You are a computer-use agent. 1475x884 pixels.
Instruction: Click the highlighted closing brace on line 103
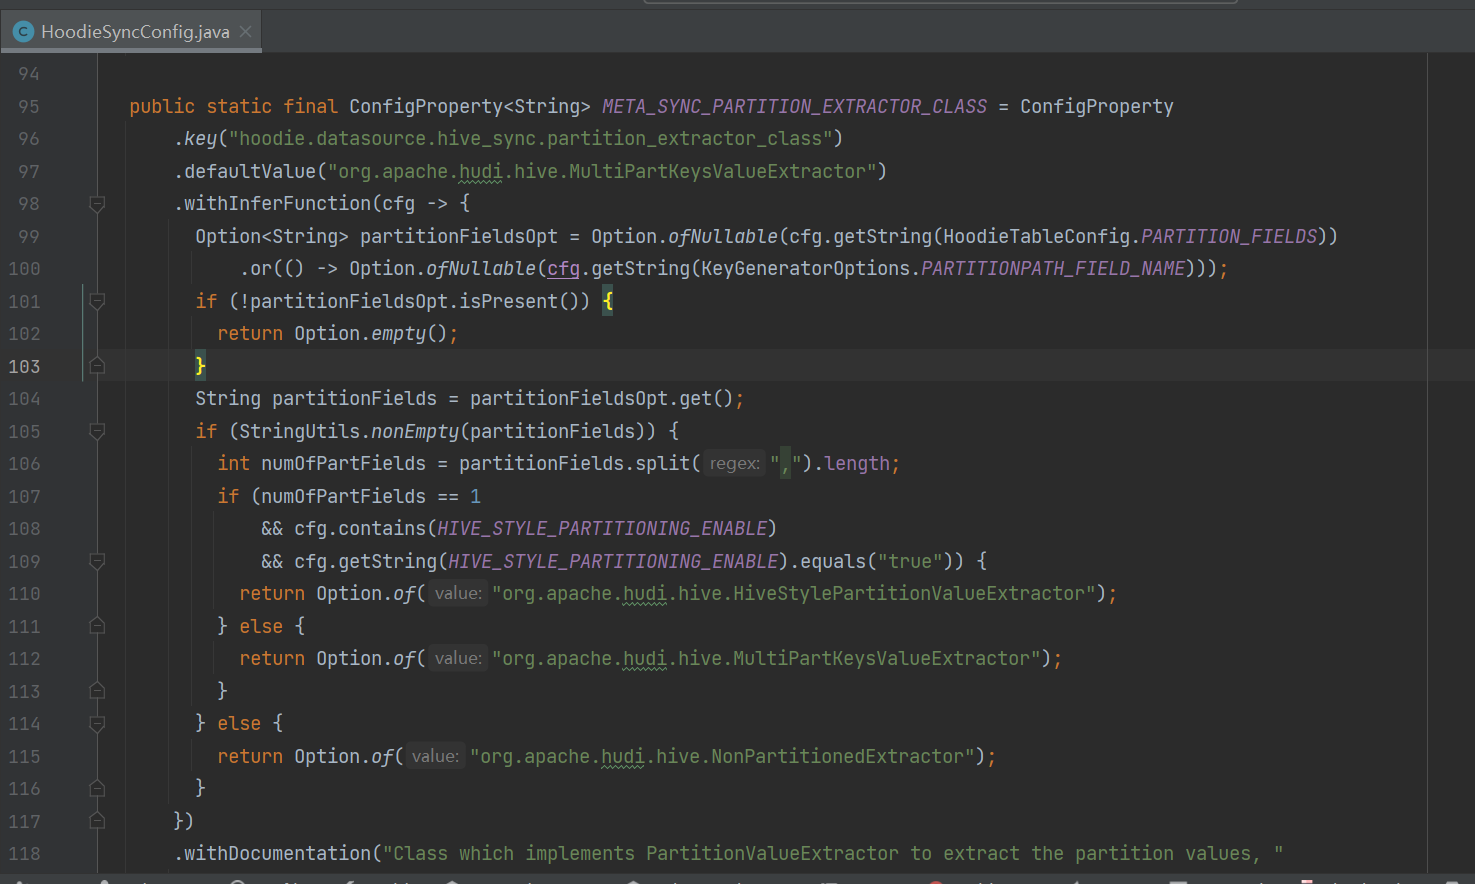pyautogui.click(x=200, y=366)
